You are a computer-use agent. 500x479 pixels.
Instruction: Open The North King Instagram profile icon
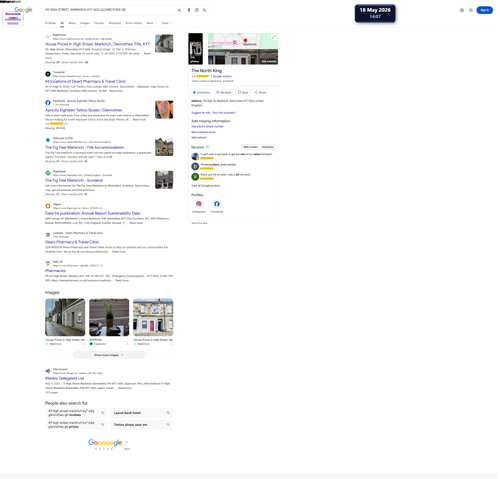200,205
